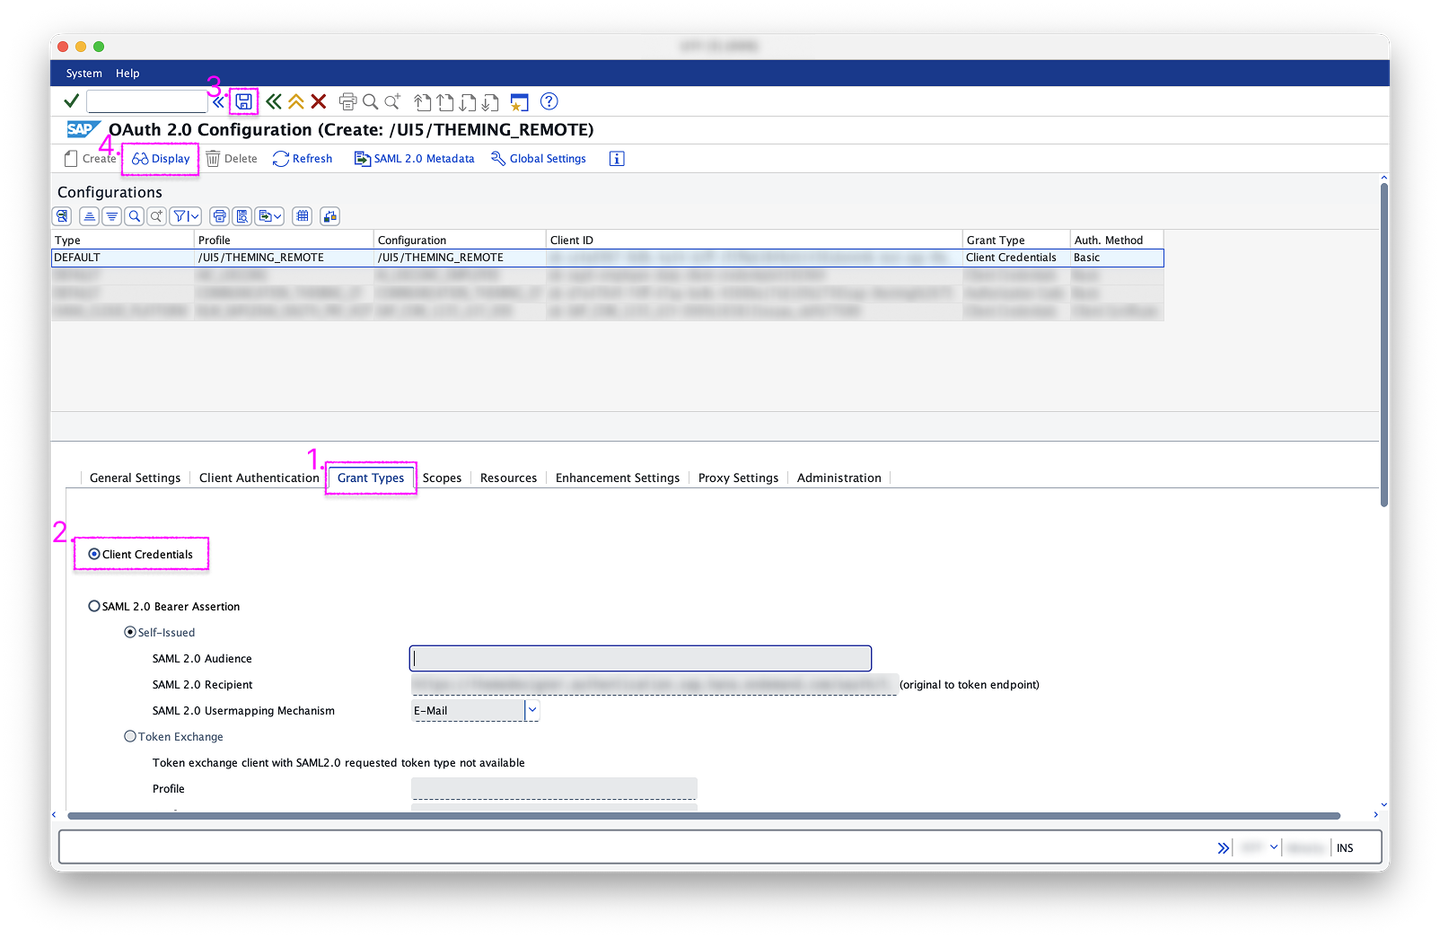The image size is (1440, 938).
Task: Click the green Back double-arrow icon
Action: coord(273,101)
